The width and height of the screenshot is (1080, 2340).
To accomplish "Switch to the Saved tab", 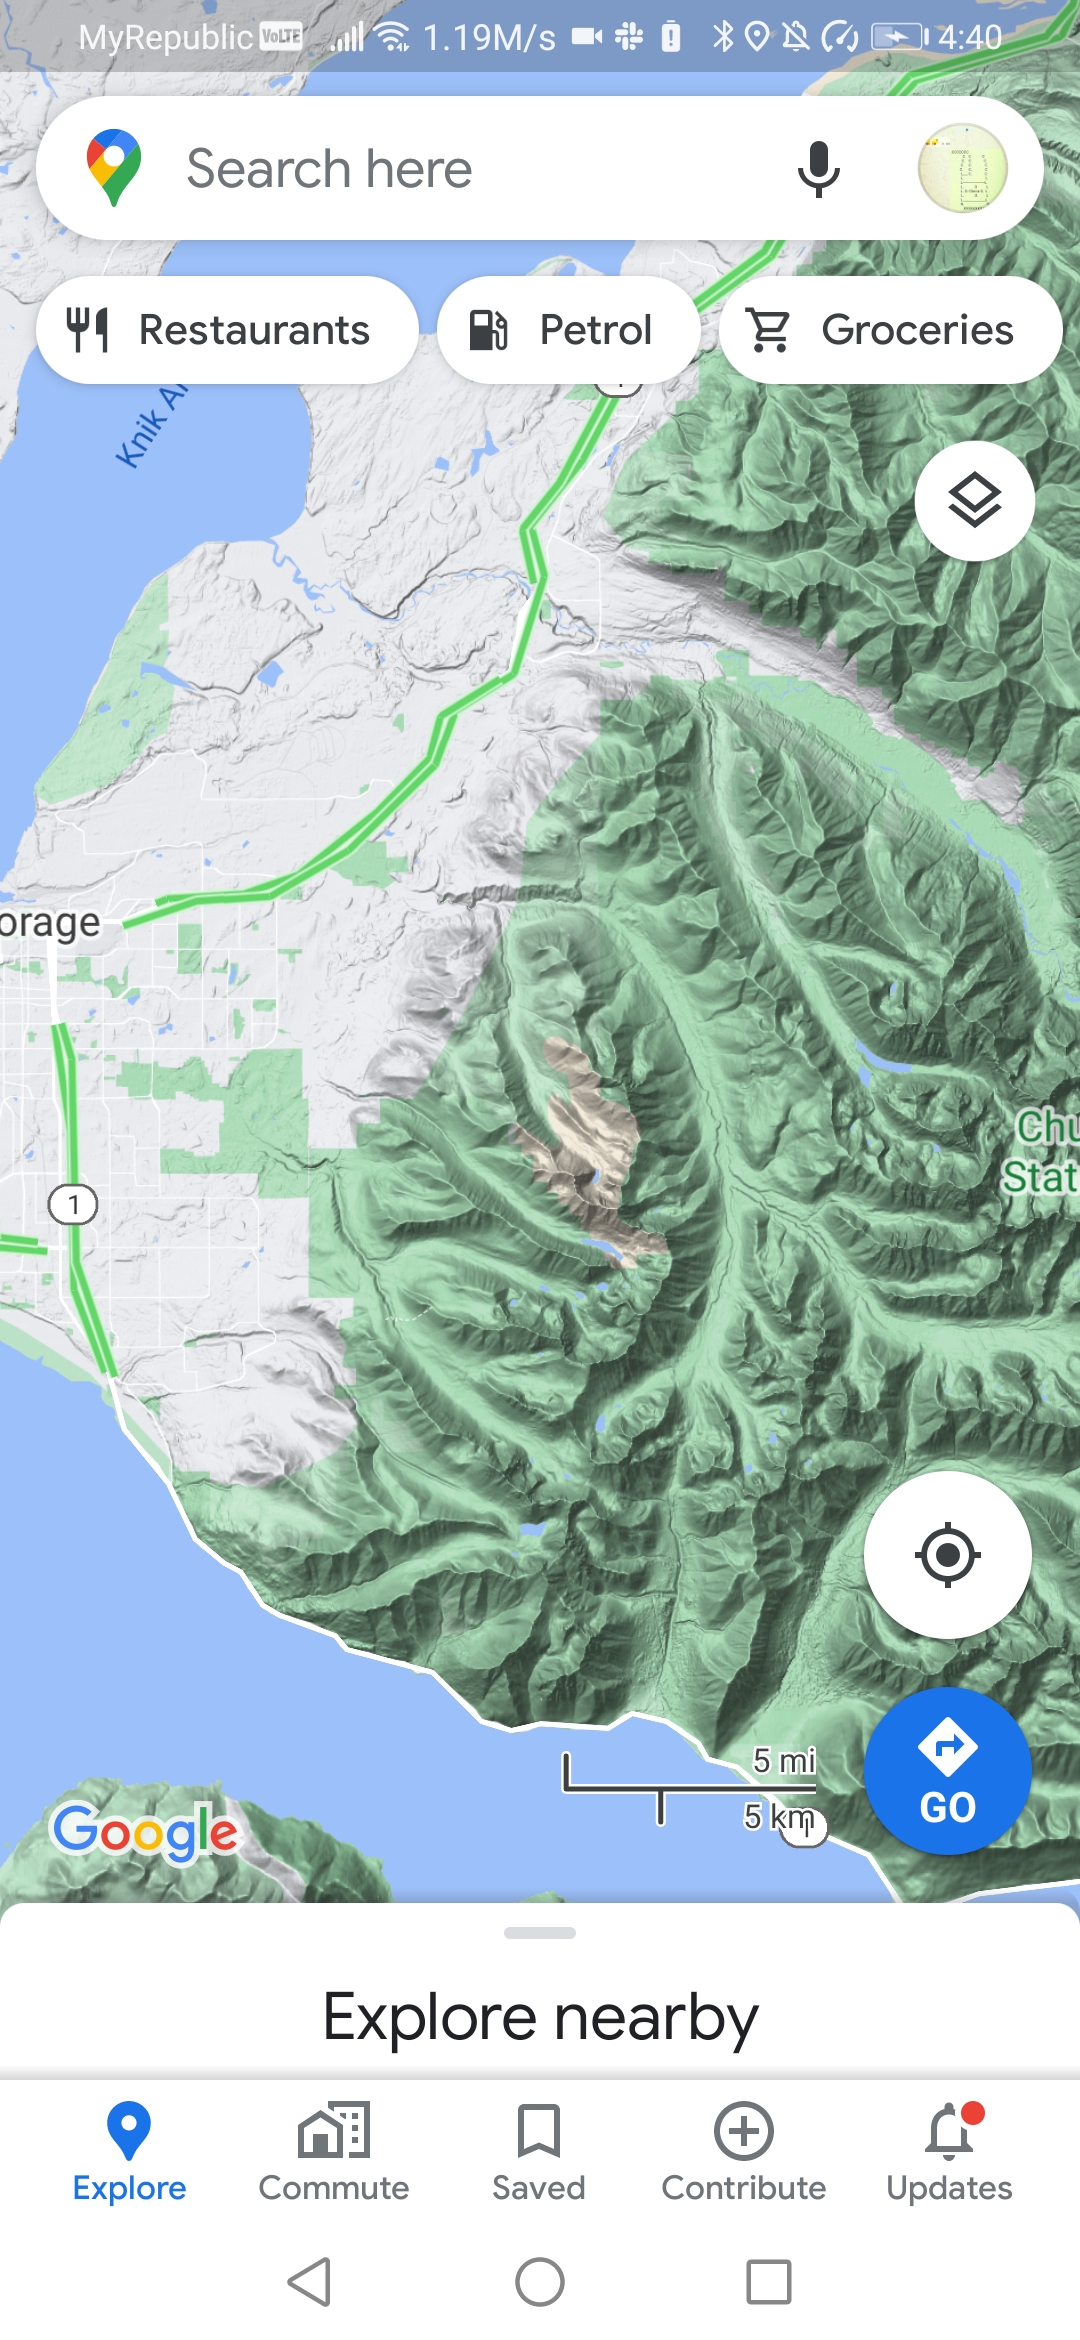I will (x=539, y=2153).
